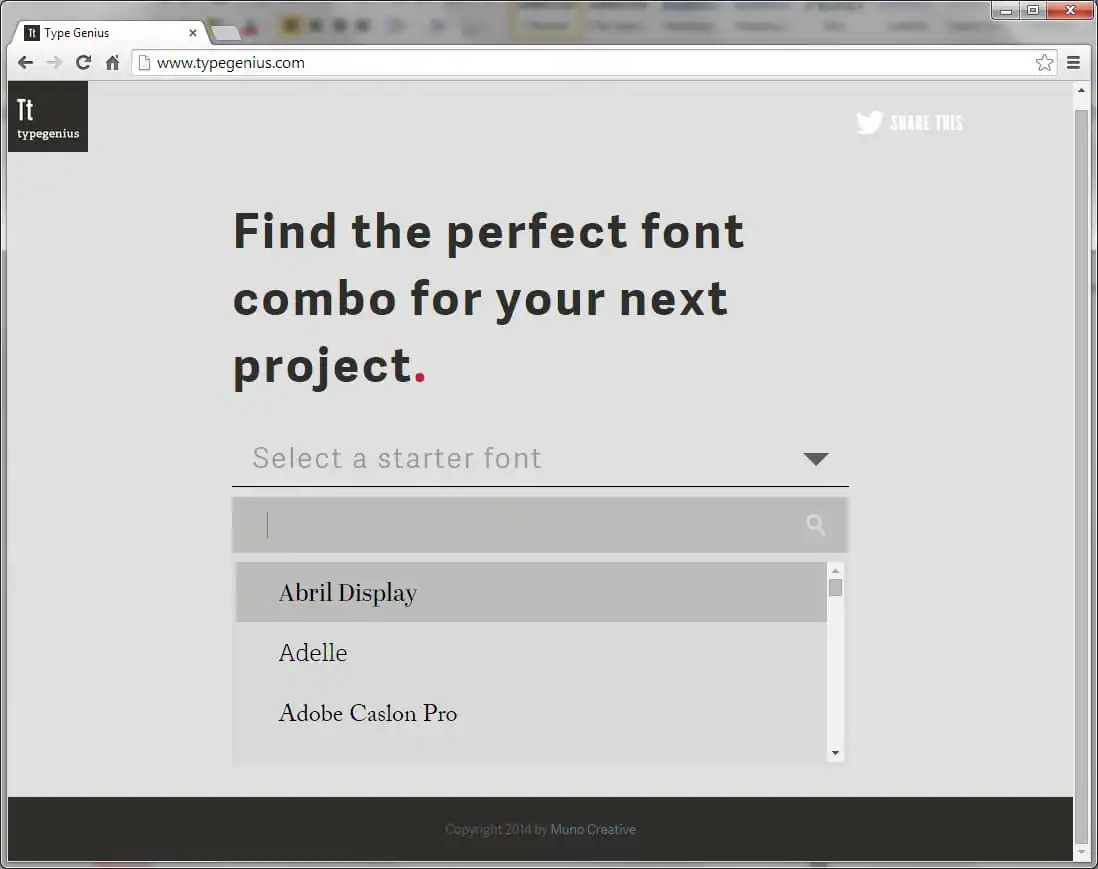Go to the browser home page icon
This screenshot has width=1098, height=869.
click(112, 63)
